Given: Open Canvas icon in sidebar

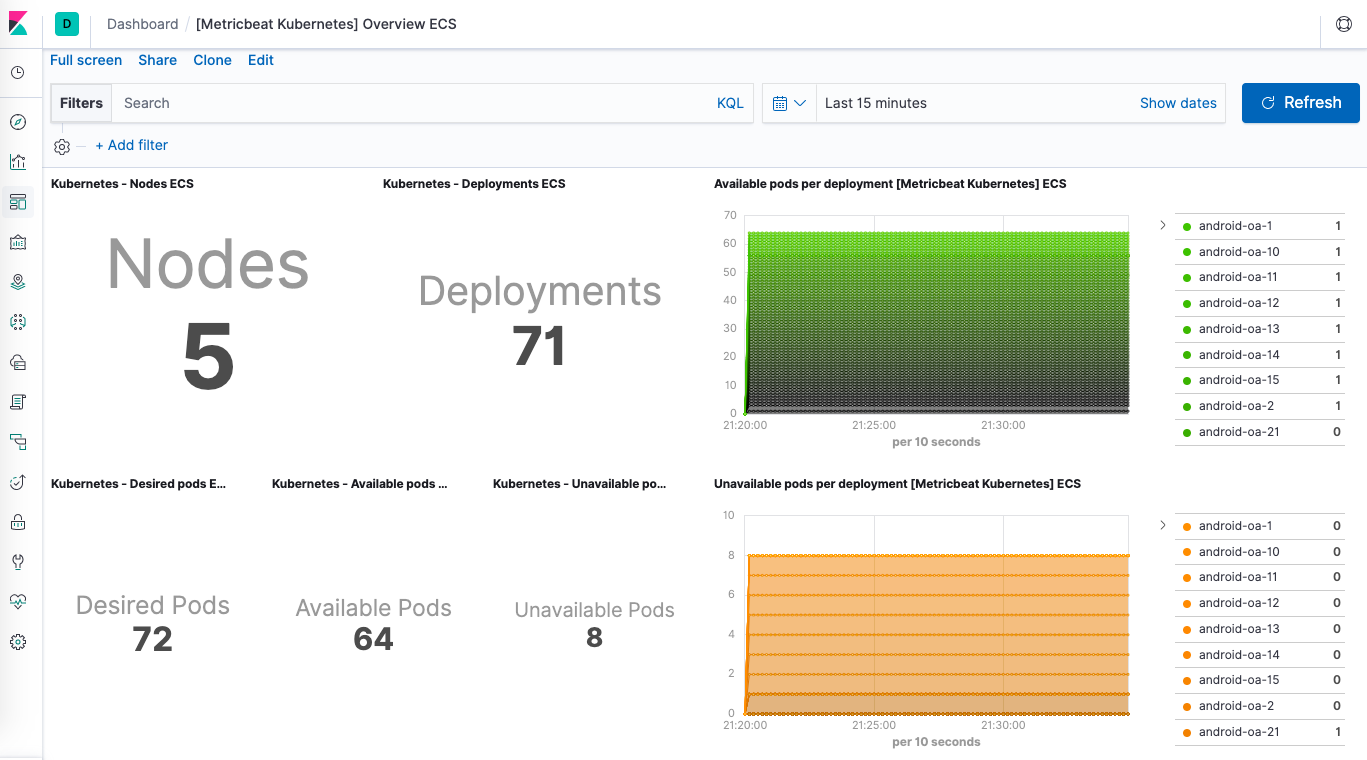Looking at the screenshot, I should click(x=18, y=242).
